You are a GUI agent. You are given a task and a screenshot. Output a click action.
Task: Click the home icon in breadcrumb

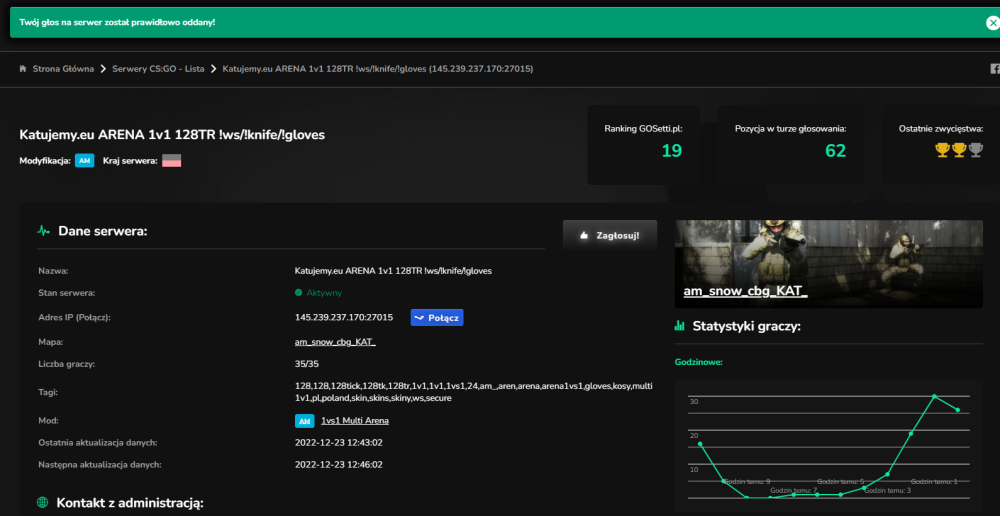(x=23, y=69)
